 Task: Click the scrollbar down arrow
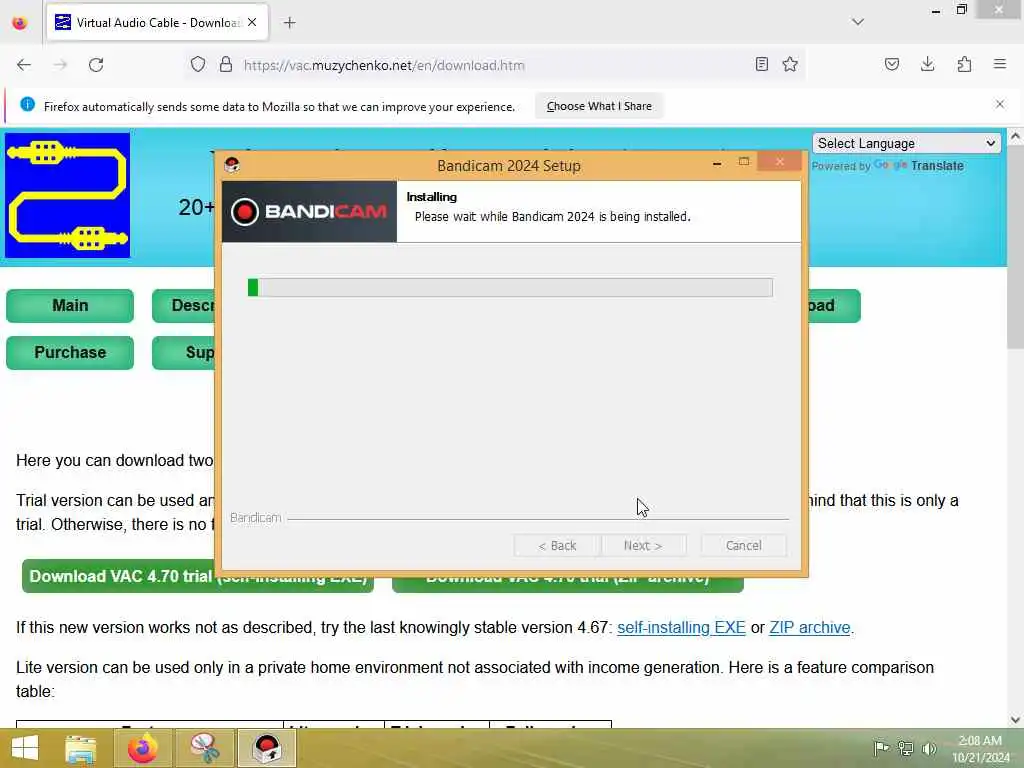click(x=1015, y=720)
